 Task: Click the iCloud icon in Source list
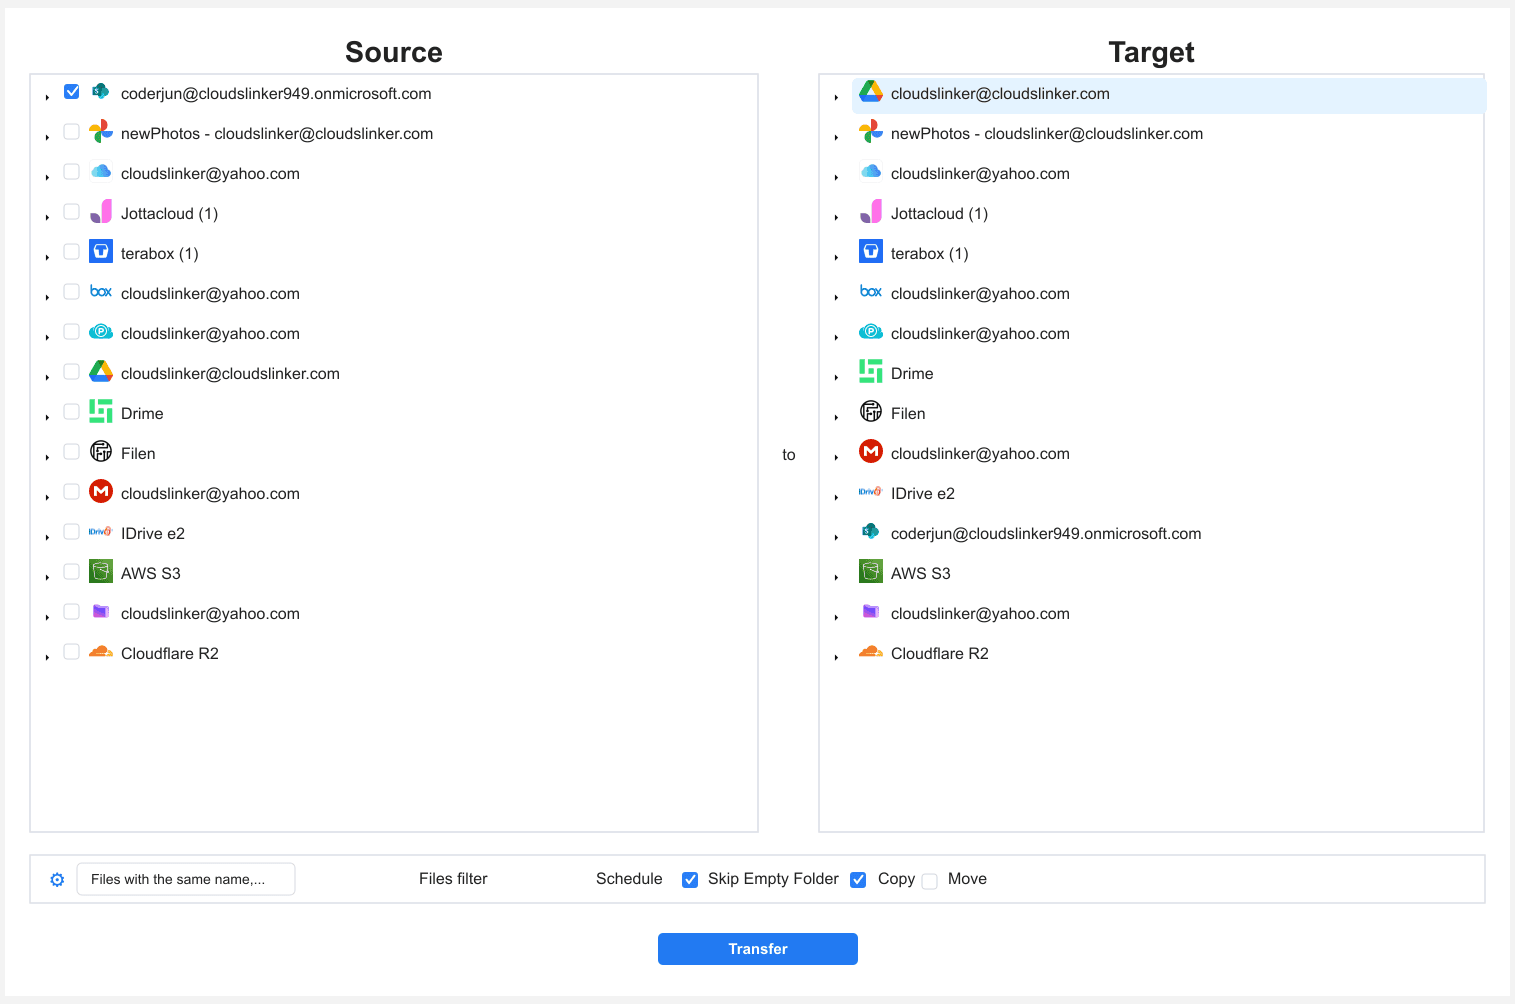[x=101, y=172]
